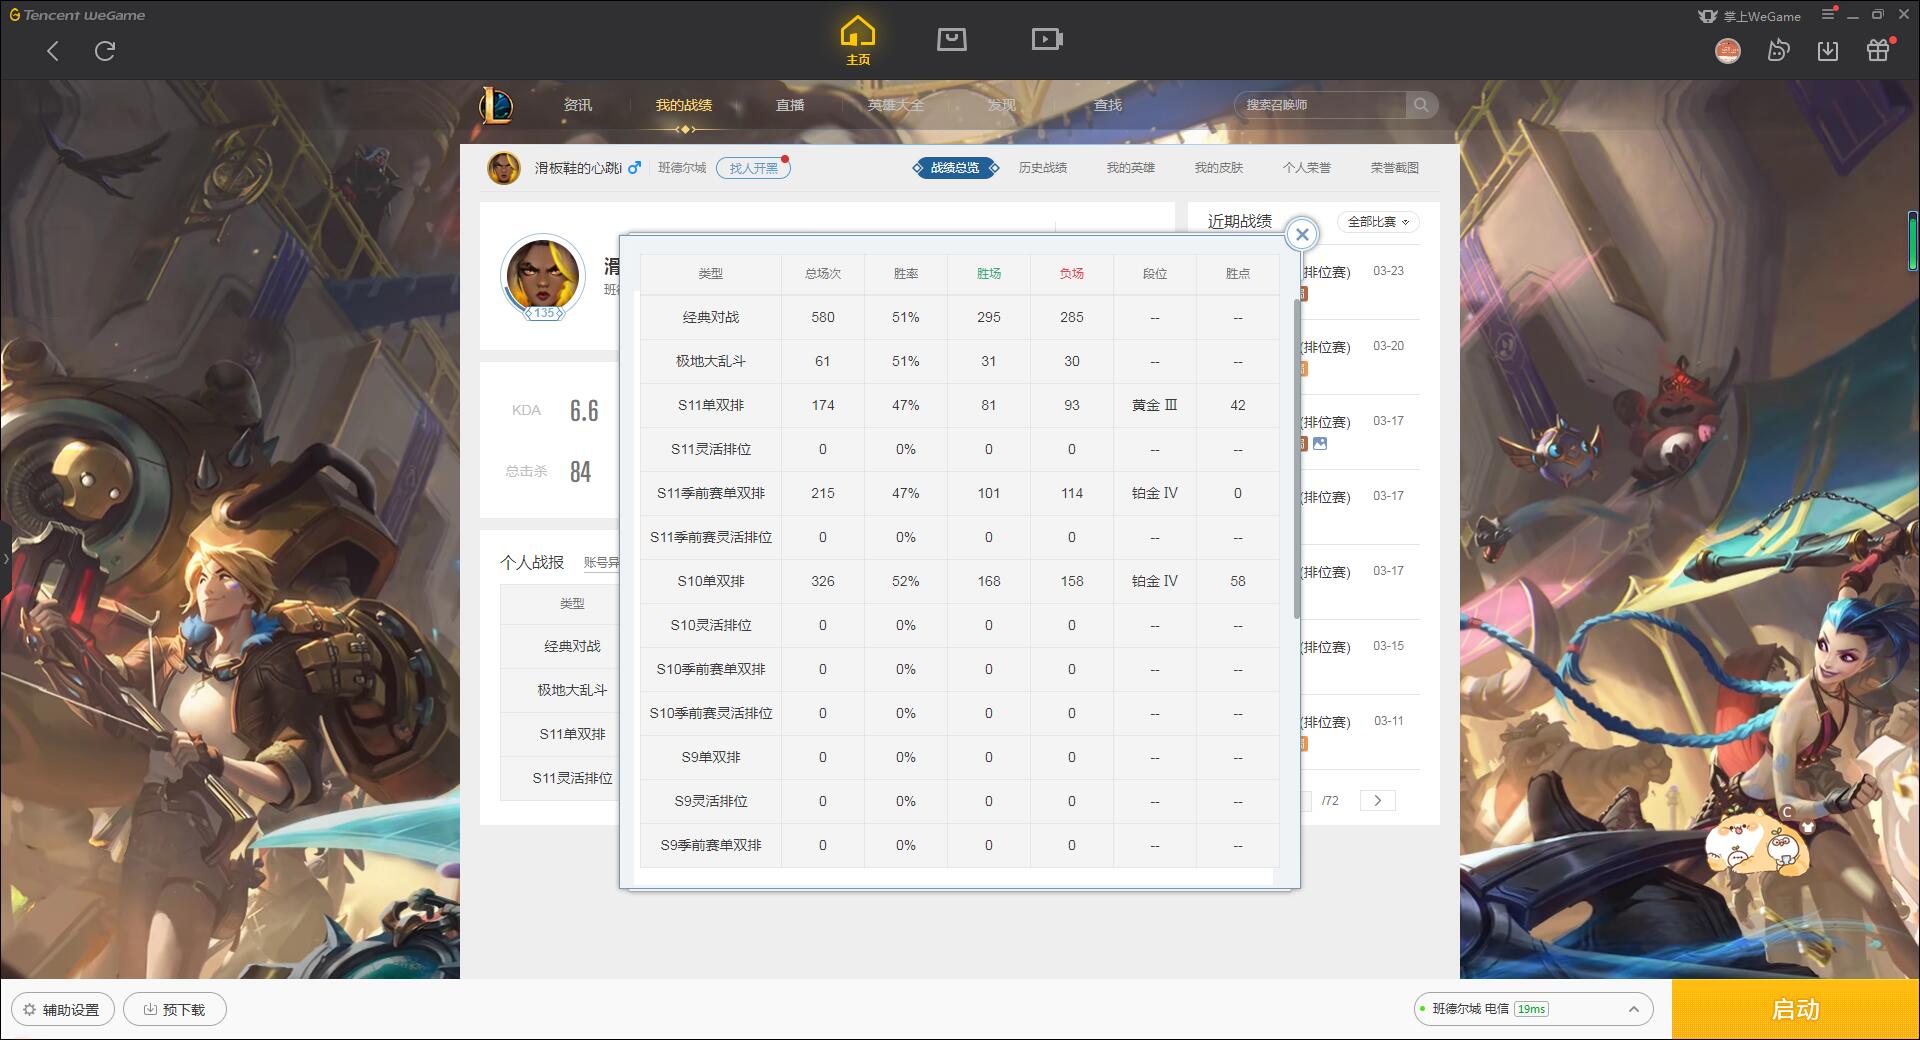
Task: Open the 个人荣誉 sub-tab
Action: (1307, 168)
